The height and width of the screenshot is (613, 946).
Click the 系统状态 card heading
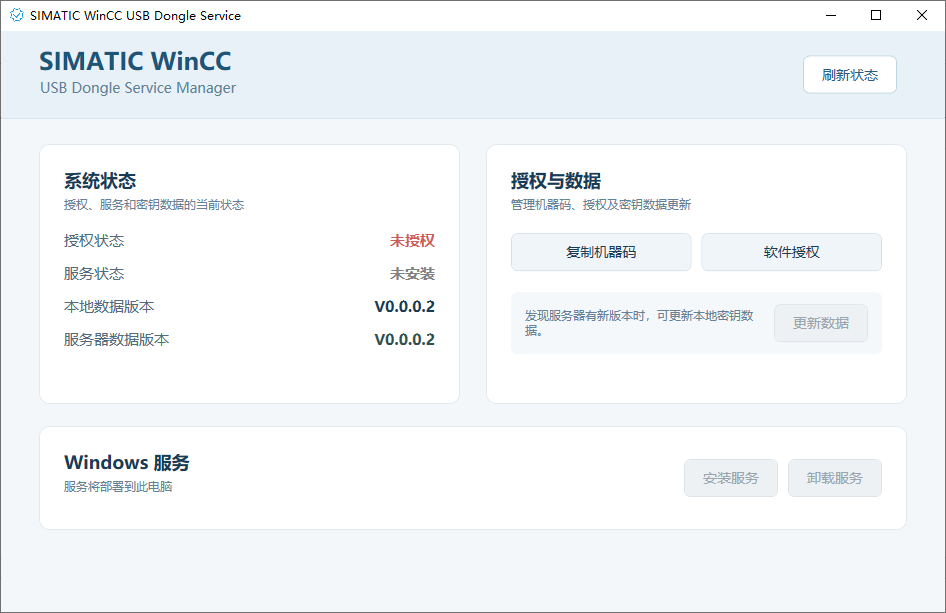(100, 181)
